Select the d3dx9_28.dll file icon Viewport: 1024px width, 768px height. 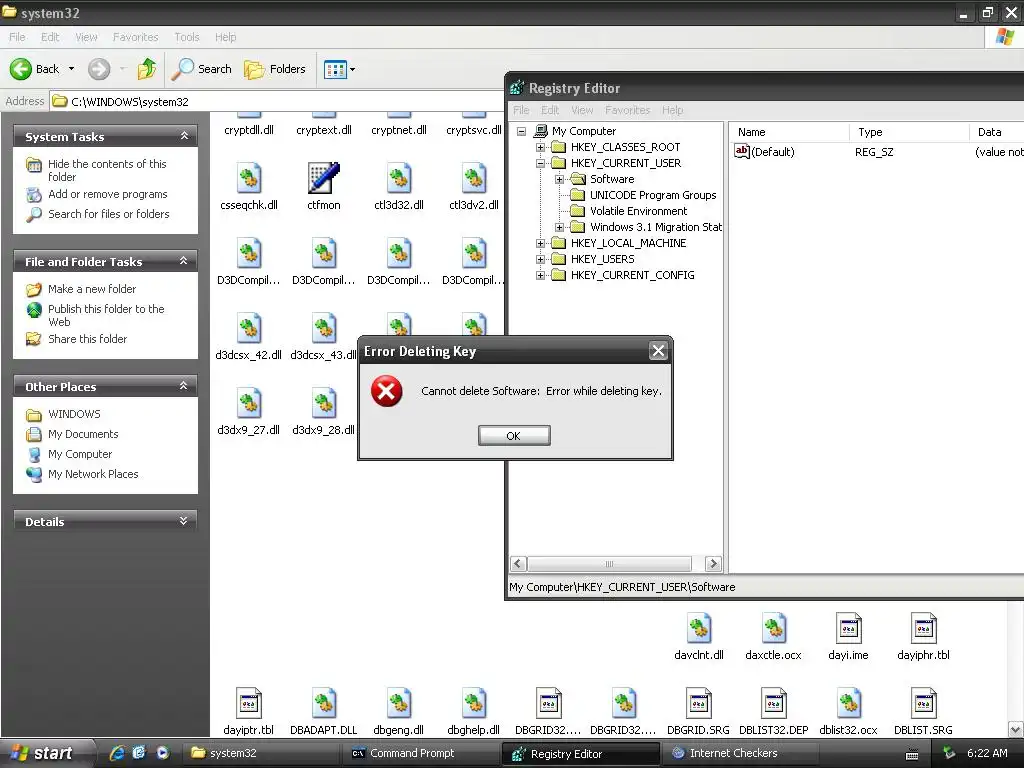click(324, 404)
